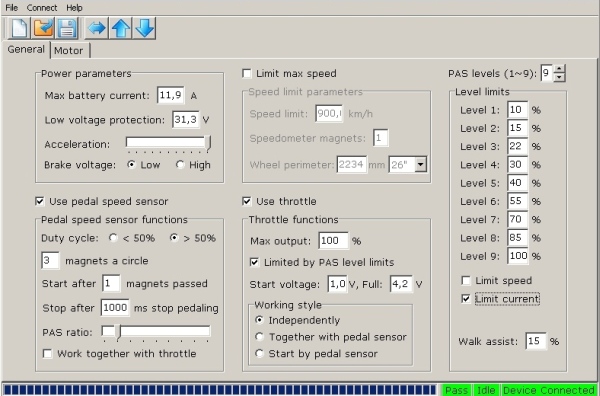Screen dimensions: 600x396
Task: Open the wheel size 26" dropdown
Action: [x=421, y=165]
